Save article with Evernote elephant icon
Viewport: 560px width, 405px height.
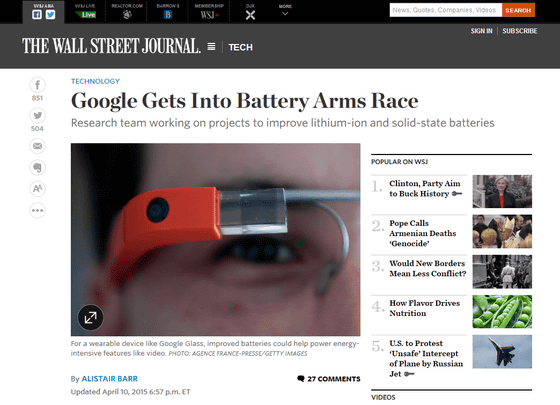[x=38, y=168]
